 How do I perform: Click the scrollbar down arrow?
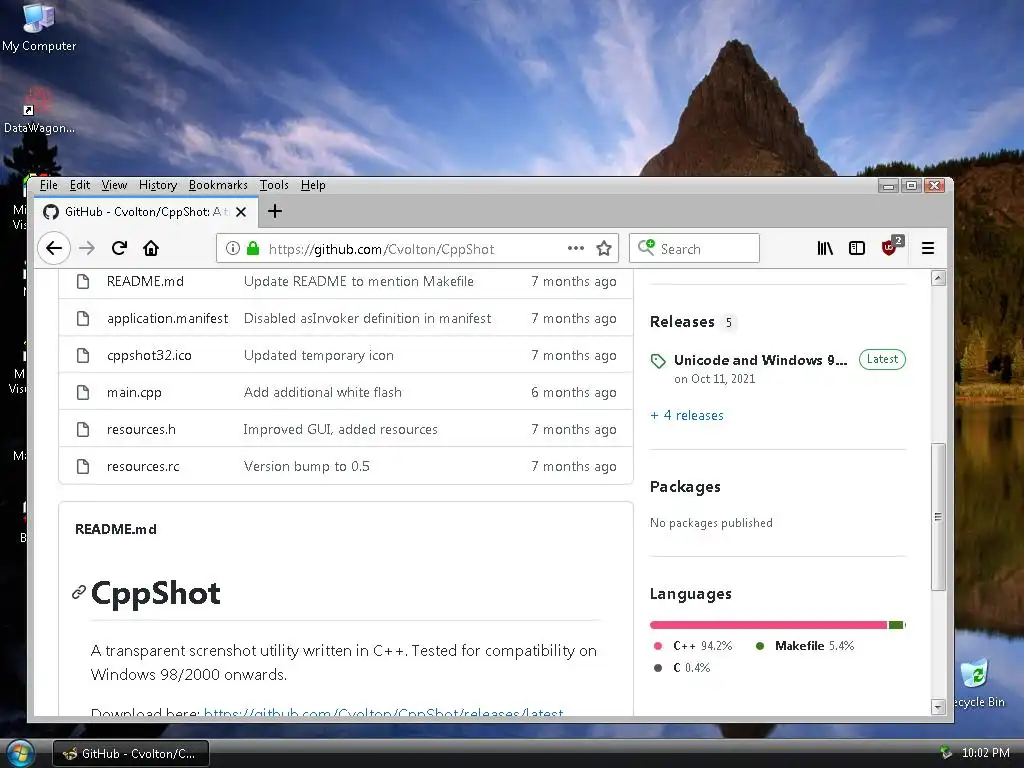938,707
